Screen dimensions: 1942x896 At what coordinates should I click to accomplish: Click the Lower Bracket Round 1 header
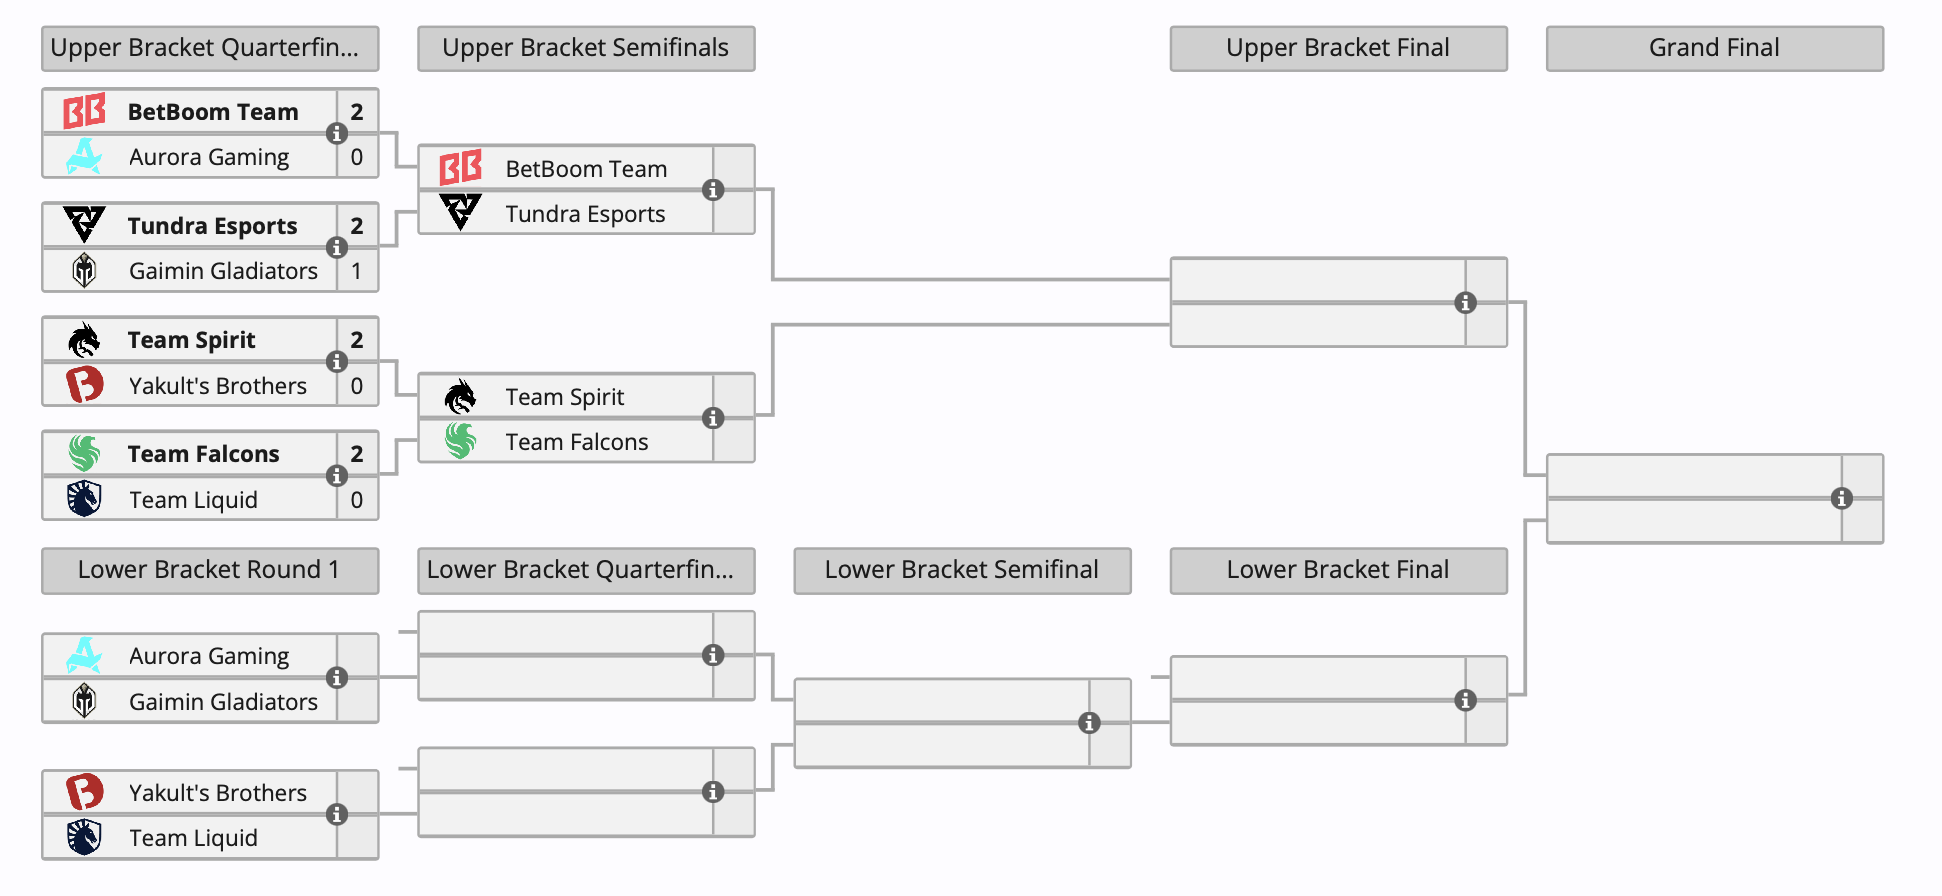pos(210,570)
